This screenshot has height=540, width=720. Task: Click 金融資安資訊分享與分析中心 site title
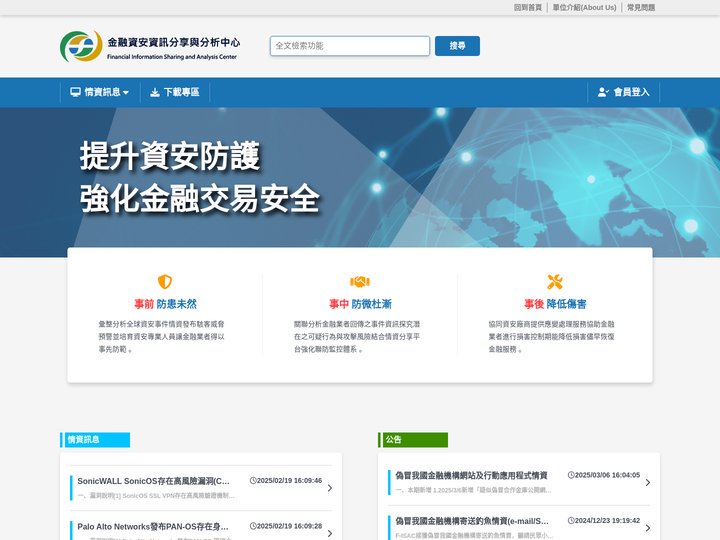click(x=174, y=42)
